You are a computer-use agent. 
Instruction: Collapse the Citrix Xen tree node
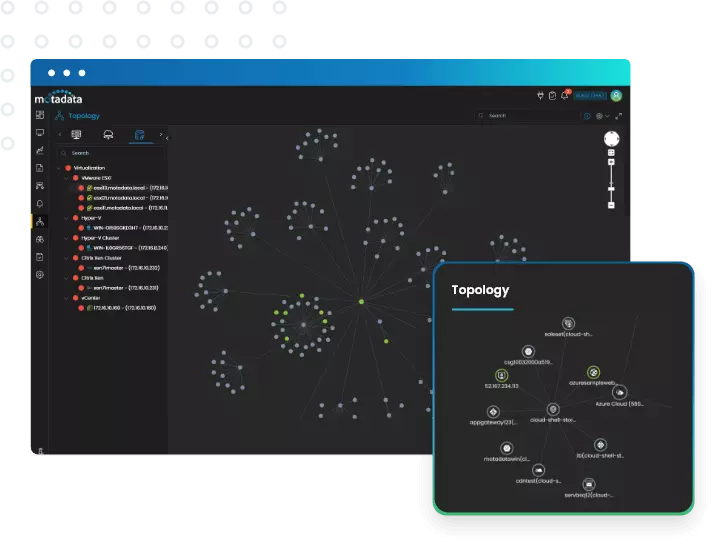click(67, 278)
